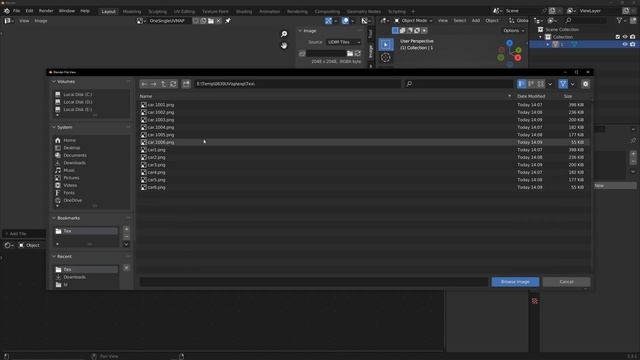Screen dimensions: 640x360
Task: Open the Render menu in Blender
Action: click(46, 11)
